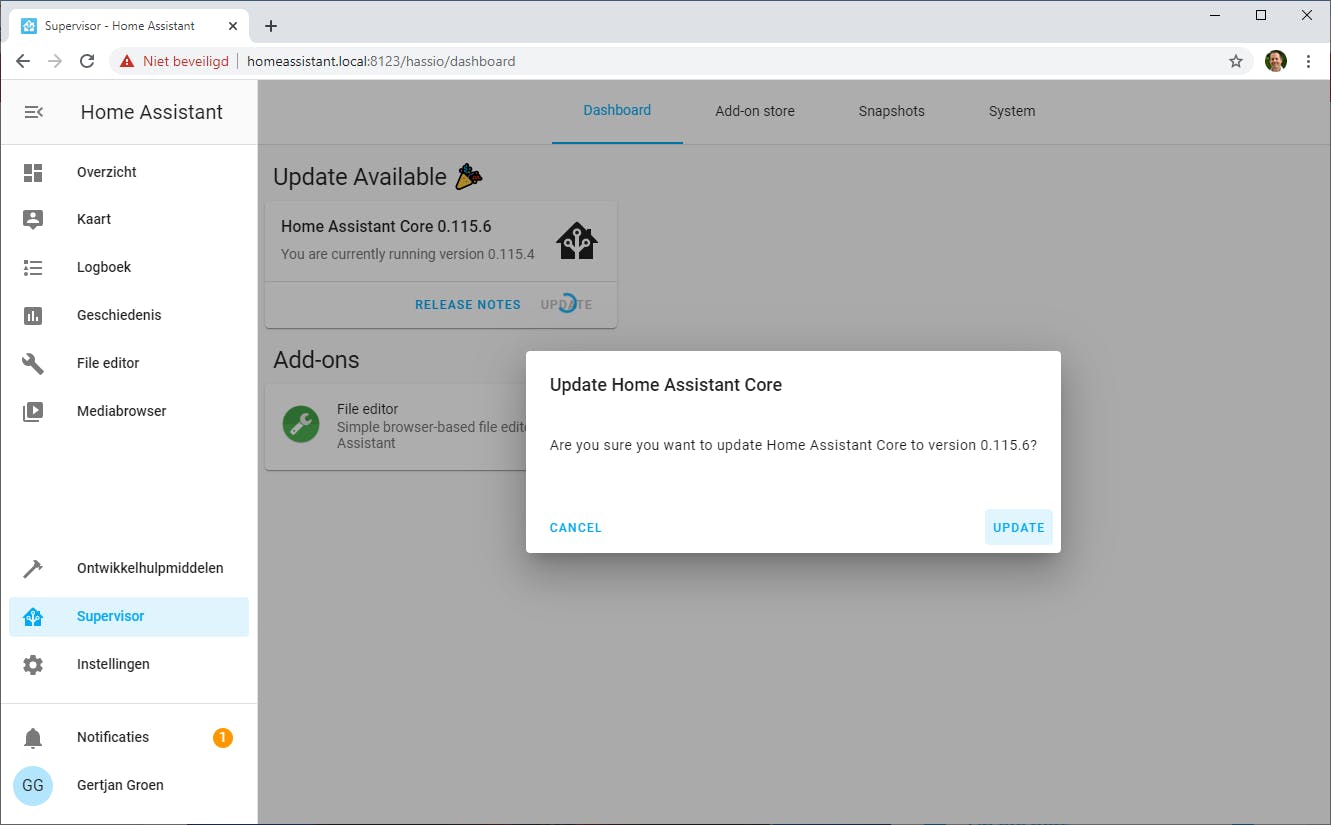Bookmark this page with the star
1331x825 pixels.
(1236, 61)
